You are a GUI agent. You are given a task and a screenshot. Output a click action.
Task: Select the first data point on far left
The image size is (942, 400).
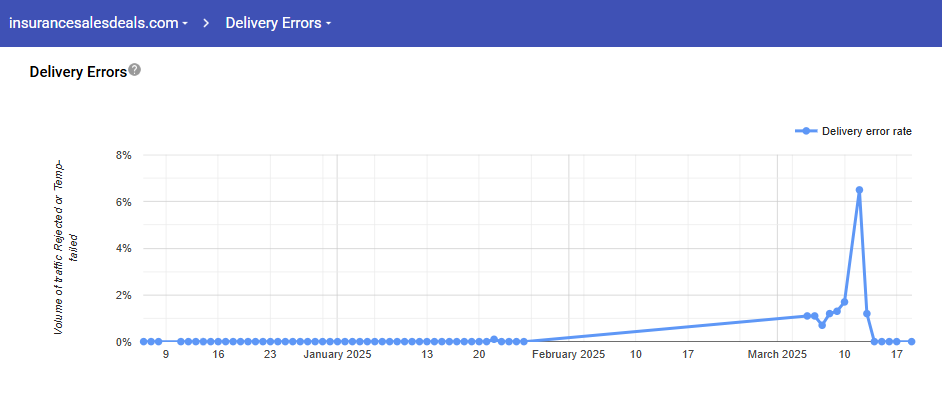tap(144, 342)
